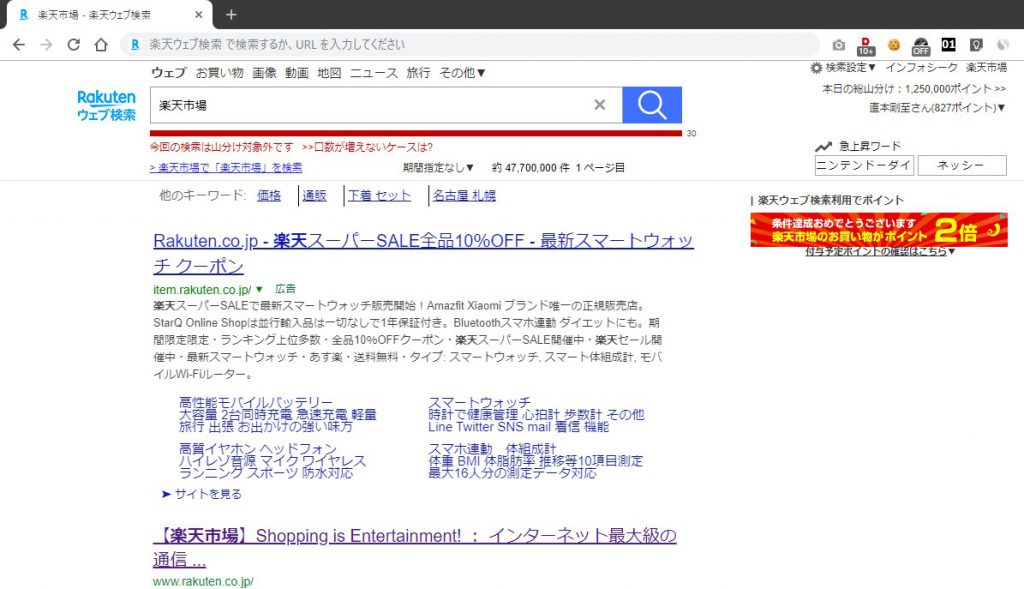Open 楽天市場で「楽天市場」を検索 link
The width and height of the screenshot is (1024, 589).
tap(226, 168)
